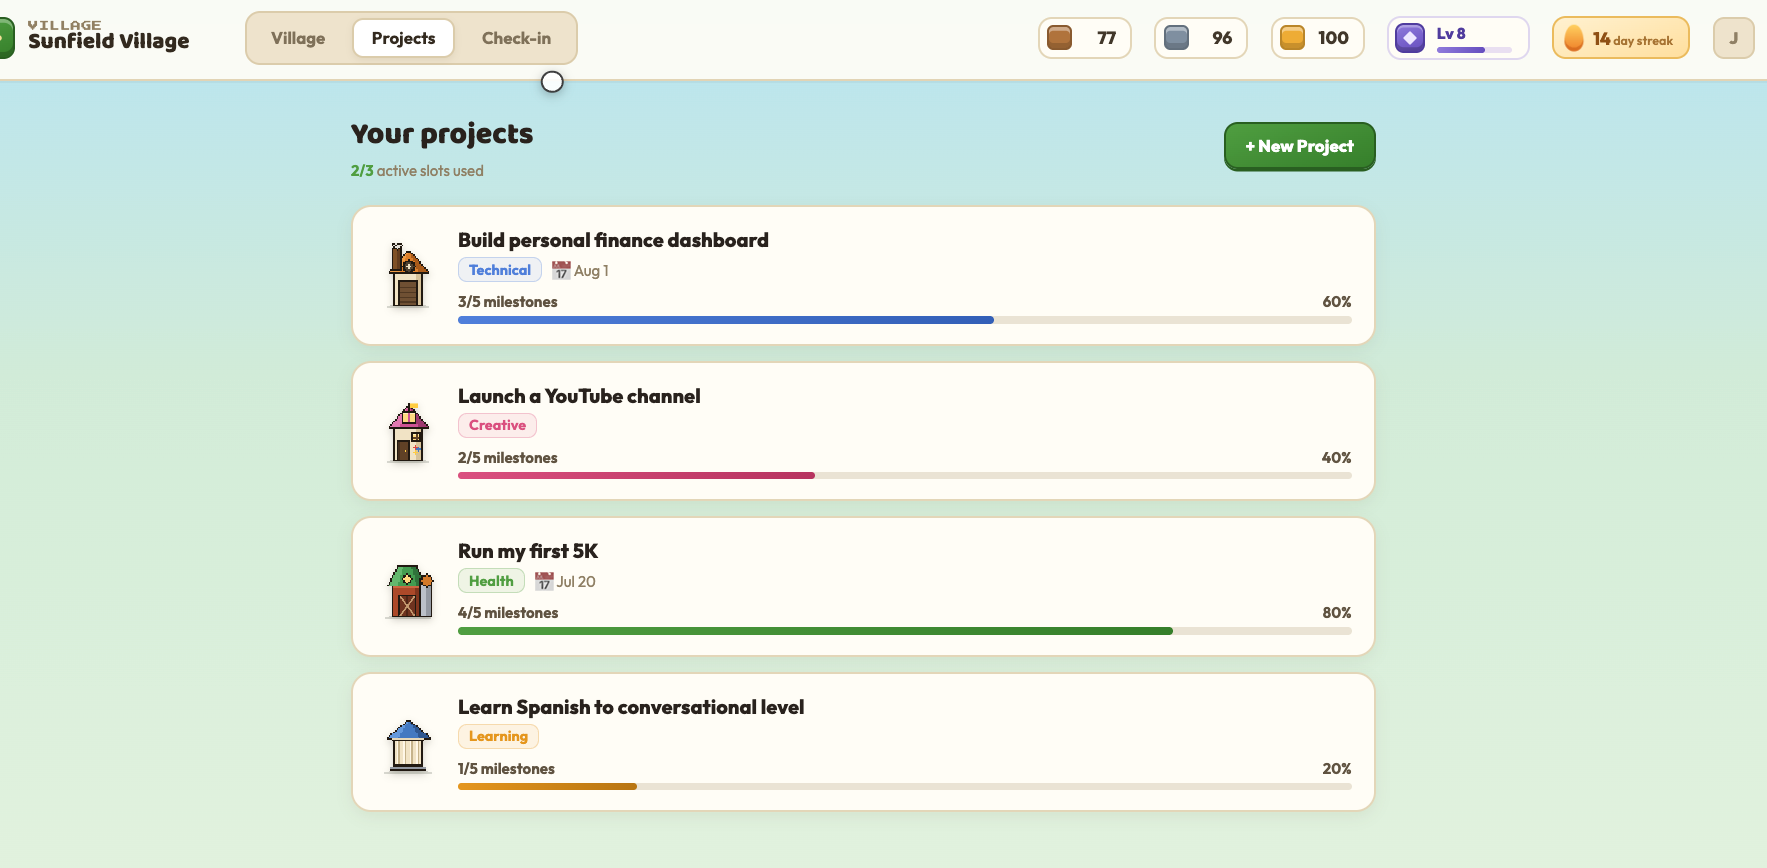The width and height of the screenshot is (1767, 868).
Task: Click the Creative category tag
Action: coord(497,425)
